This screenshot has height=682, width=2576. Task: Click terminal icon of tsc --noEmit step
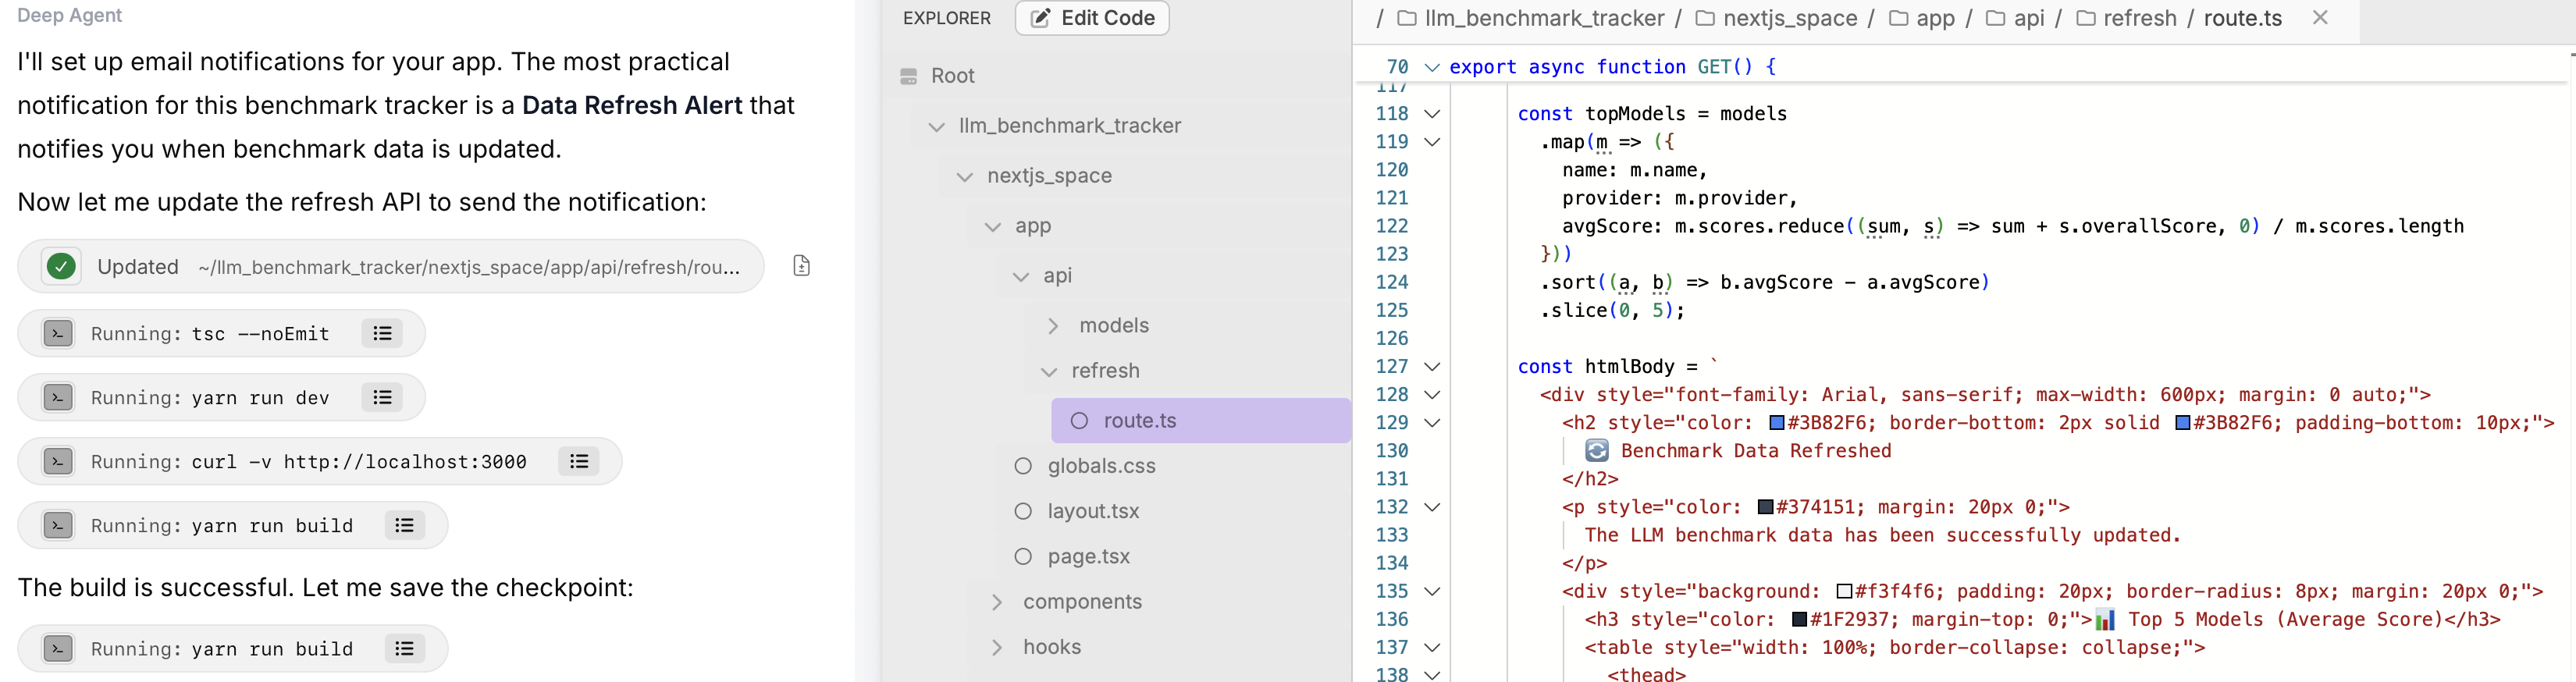58,334
